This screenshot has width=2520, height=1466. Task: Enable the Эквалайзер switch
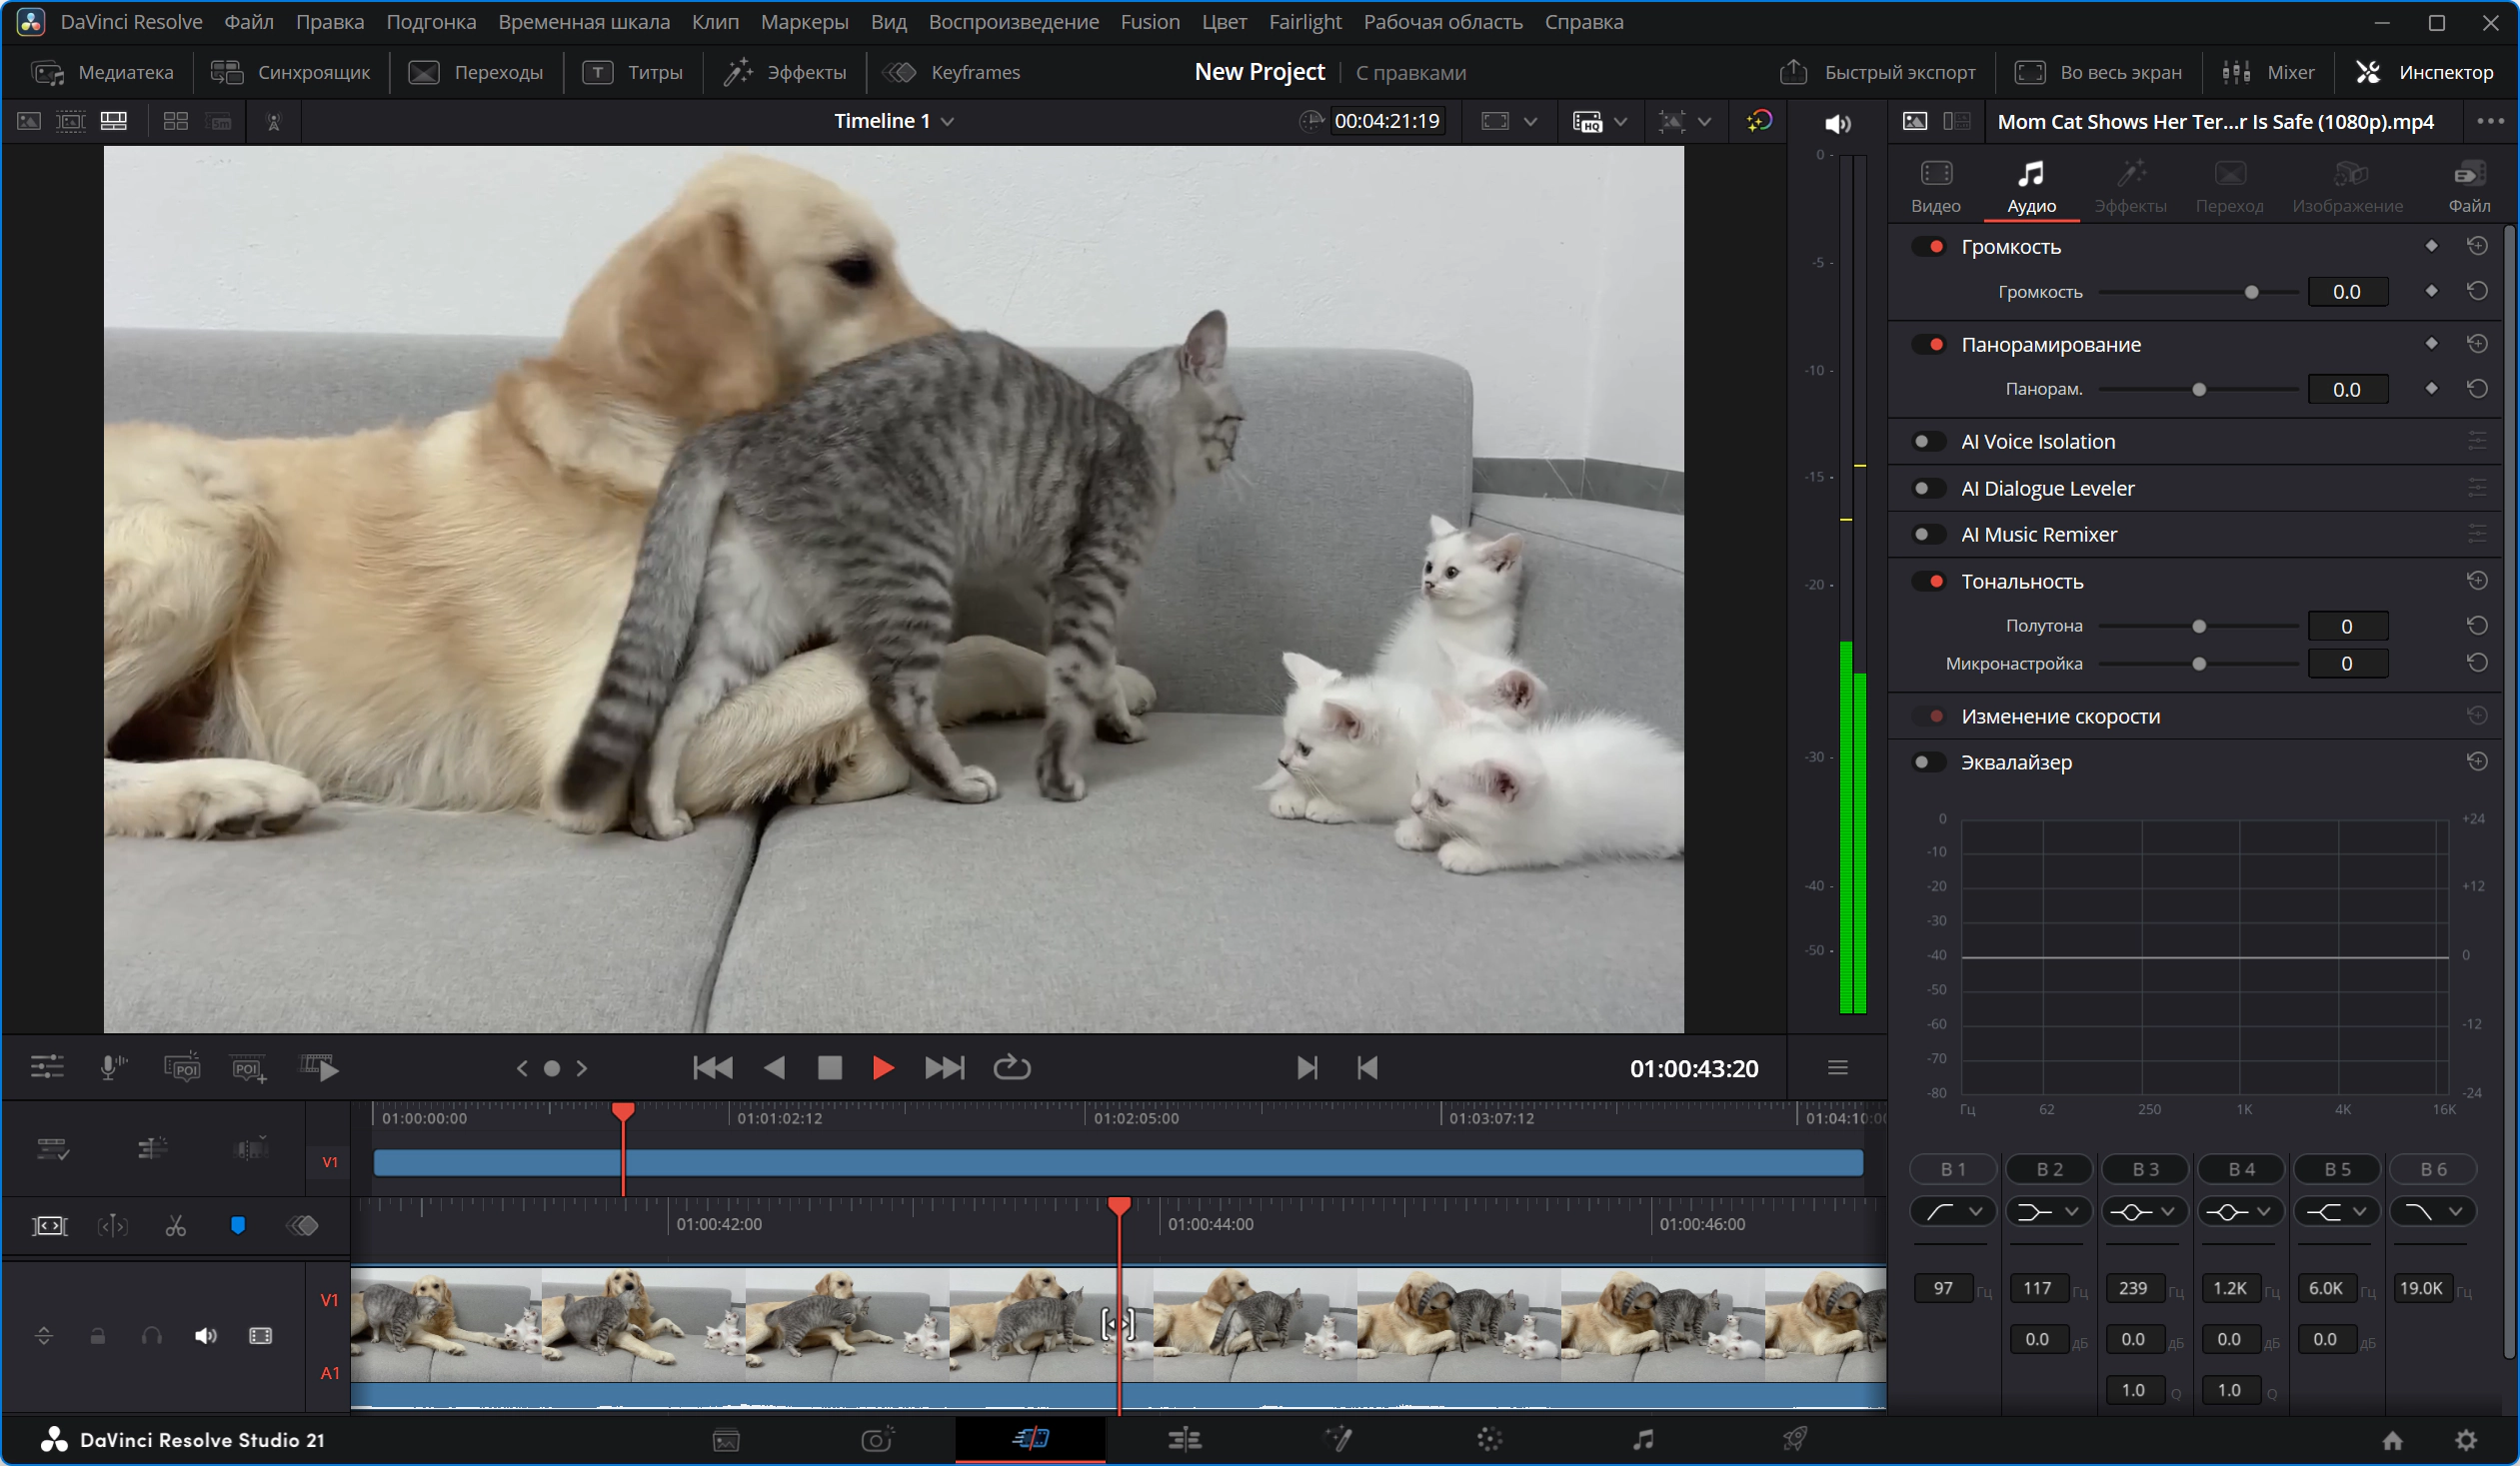(1928, 762)
